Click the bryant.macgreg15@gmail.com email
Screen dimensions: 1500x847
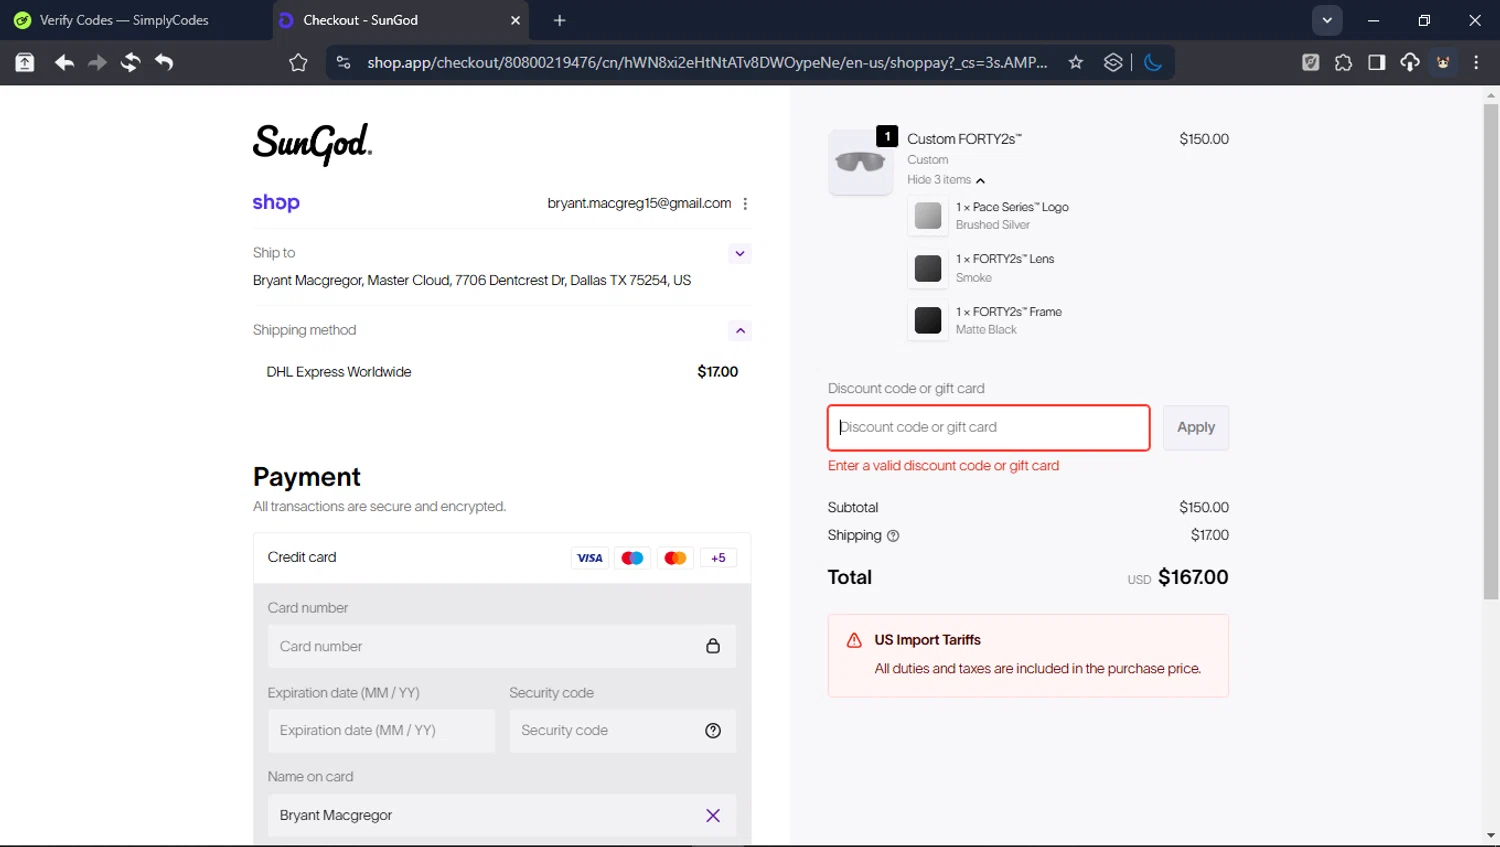pos(639,203)
